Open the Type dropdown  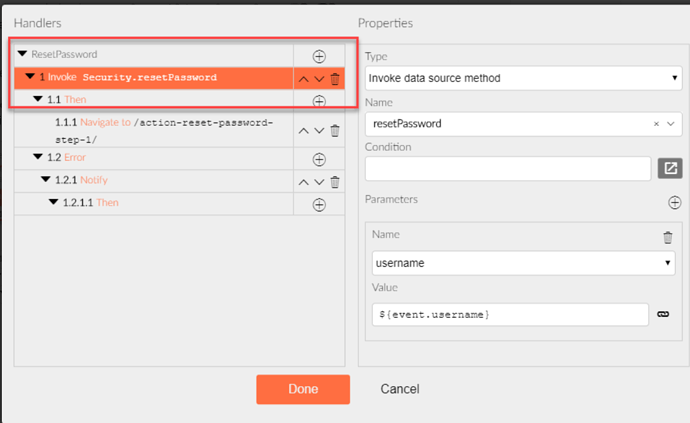tap(523, 78)
